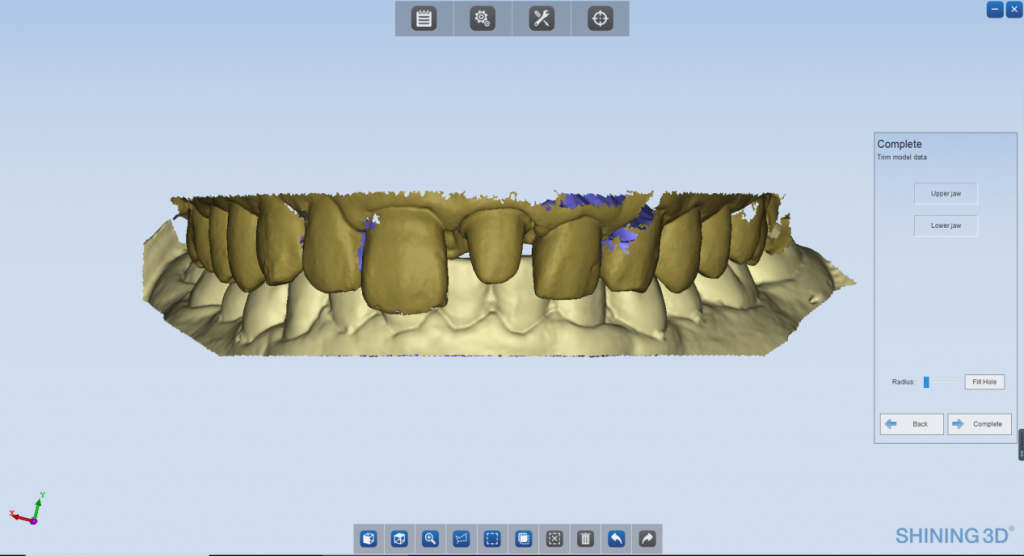
Task: Click the magnifier zoom icon
Action: 430,538
